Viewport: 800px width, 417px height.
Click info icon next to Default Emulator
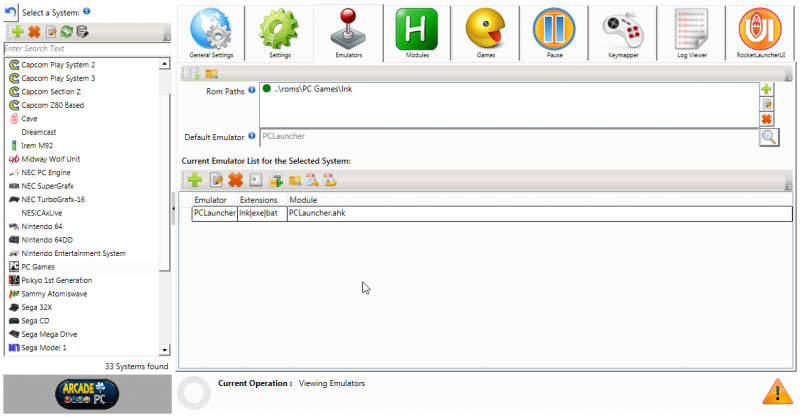252,136
